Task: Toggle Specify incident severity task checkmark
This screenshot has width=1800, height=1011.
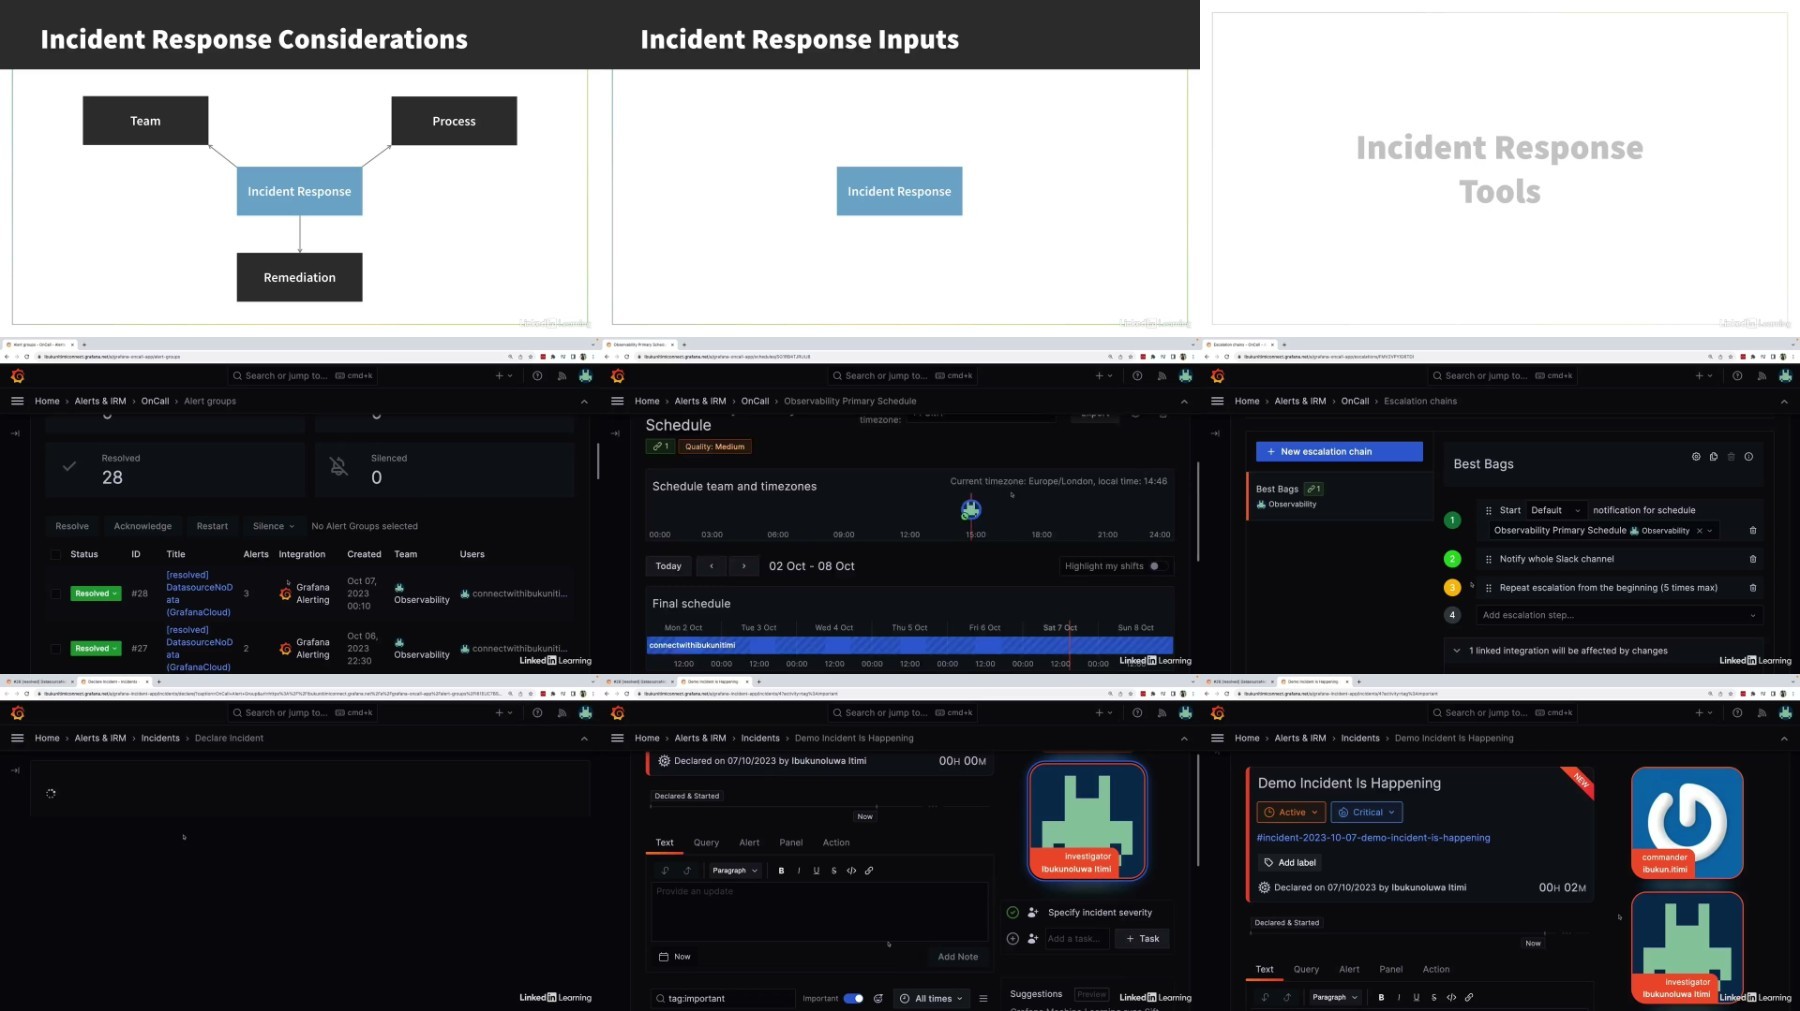Action: point(1012,913)
